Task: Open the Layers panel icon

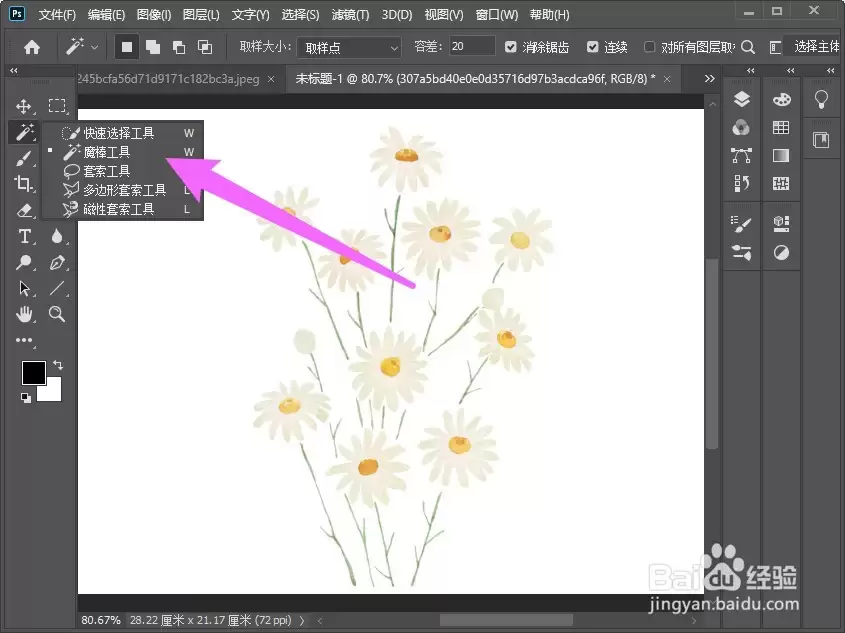Action: tap(742, 99)
